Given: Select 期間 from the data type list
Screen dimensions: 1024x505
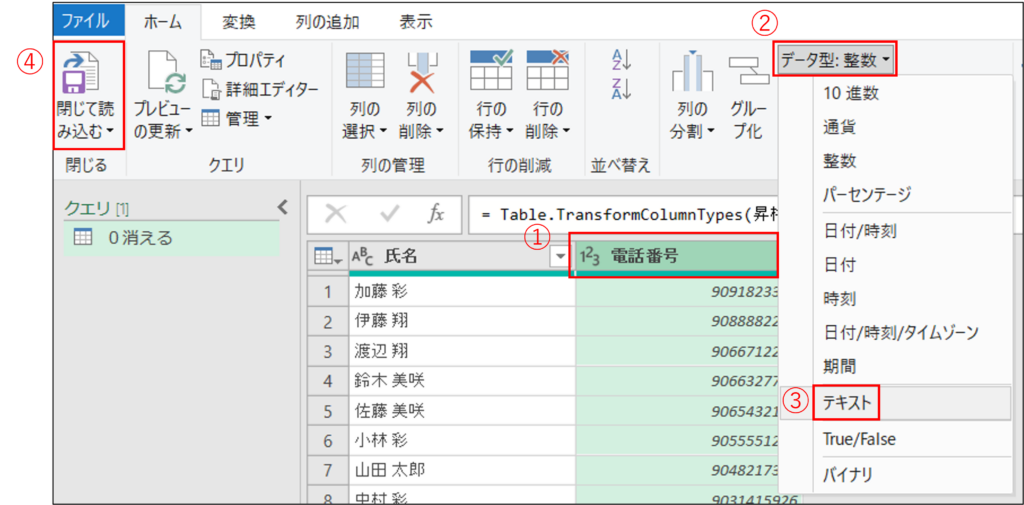Looking at the screenshot, I should [839, 366].
